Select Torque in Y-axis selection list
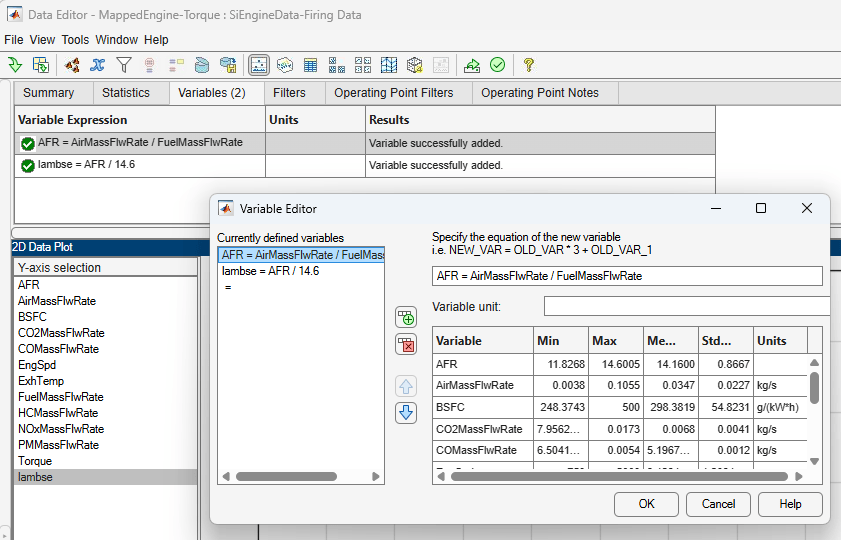841x540 pixels. (x=106, y=461)
